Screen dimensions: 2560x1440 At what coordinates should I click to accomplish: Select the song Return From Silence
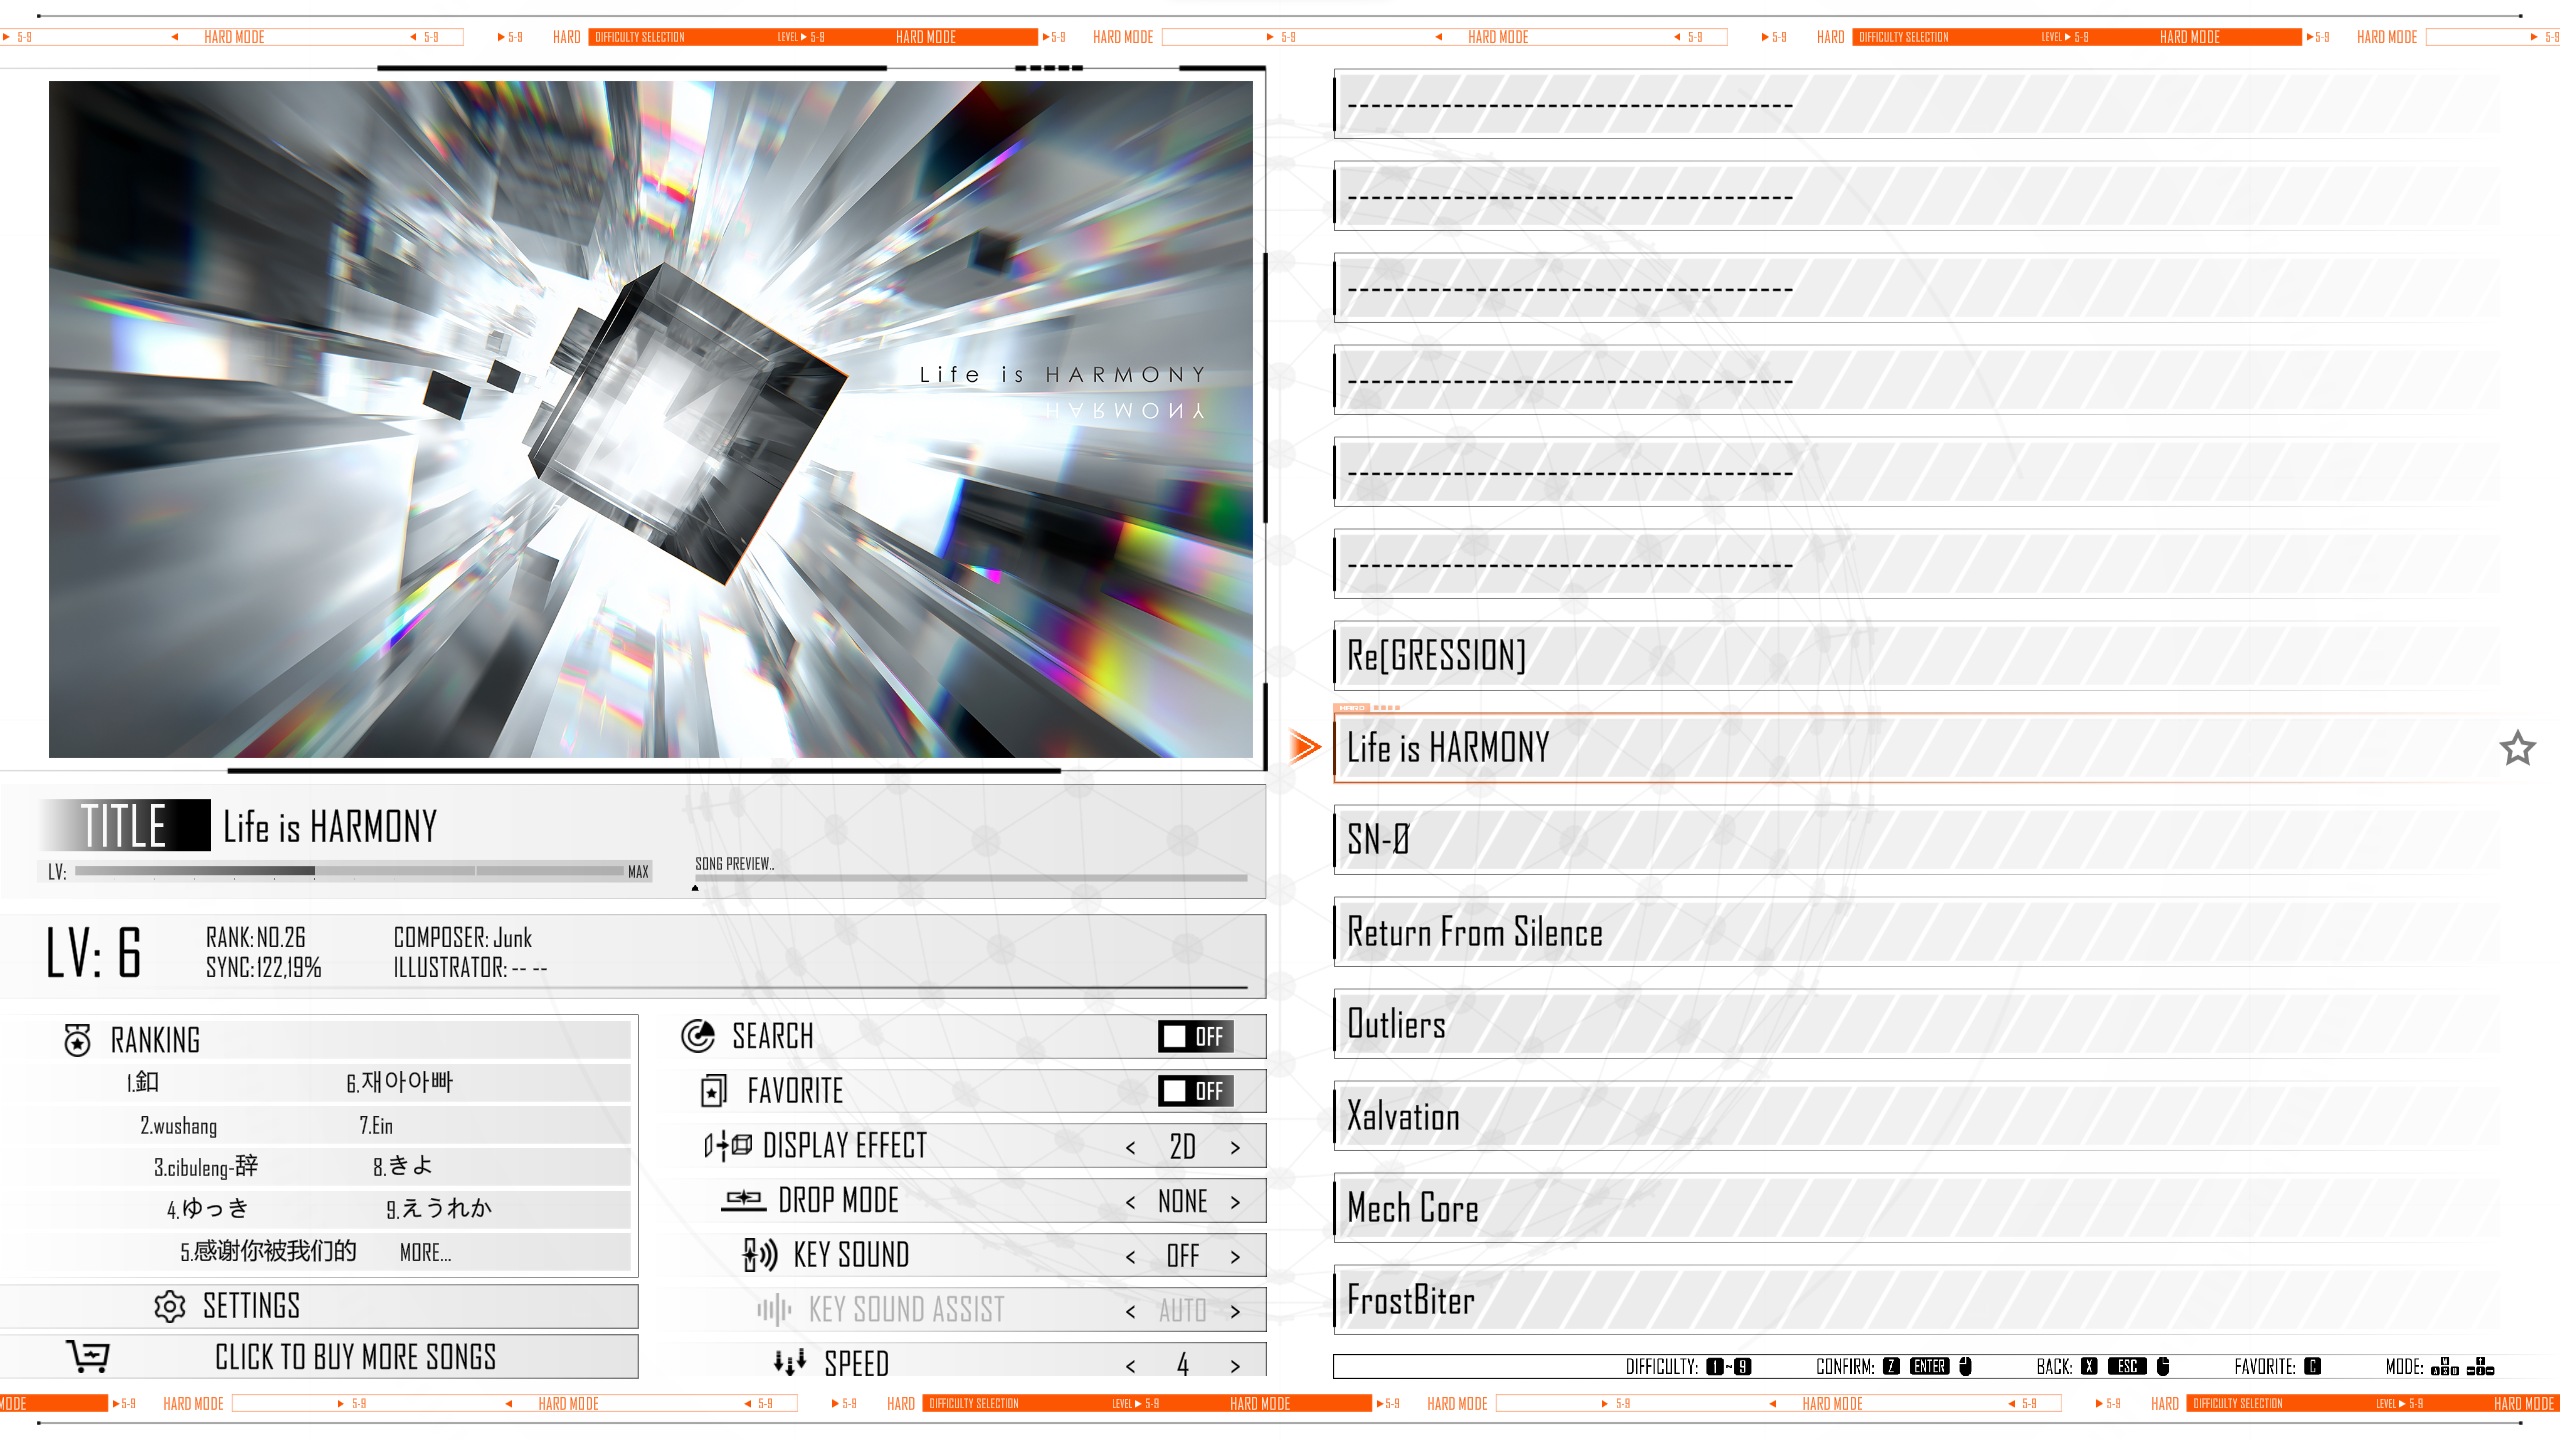tap(1917, 932)
